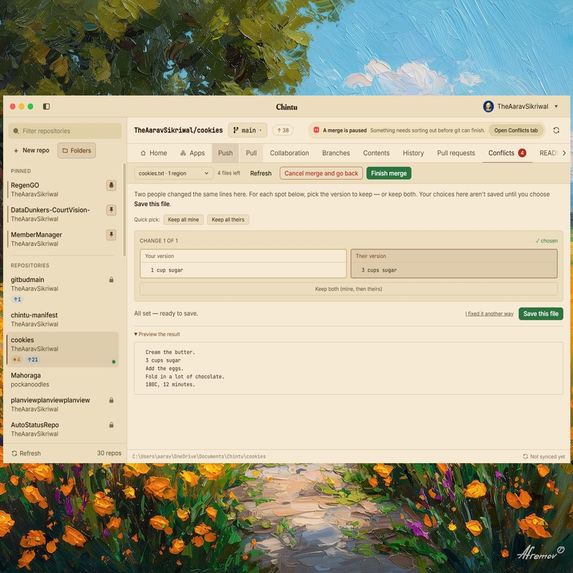
Task: Open the Home tab
Action: tap(154, 153)
